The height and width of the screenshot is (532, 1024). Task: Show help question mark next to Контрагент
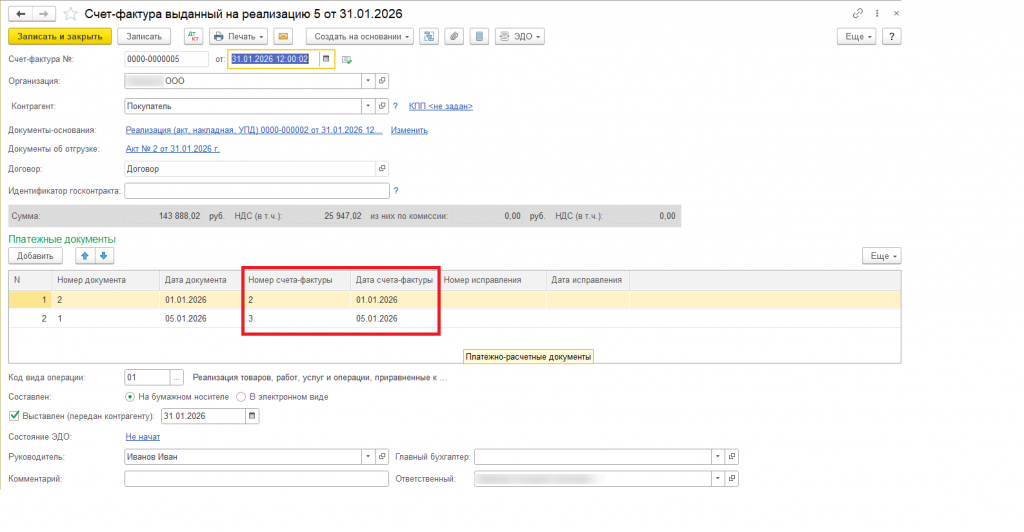pyautogui.click(x=395, y=106)
